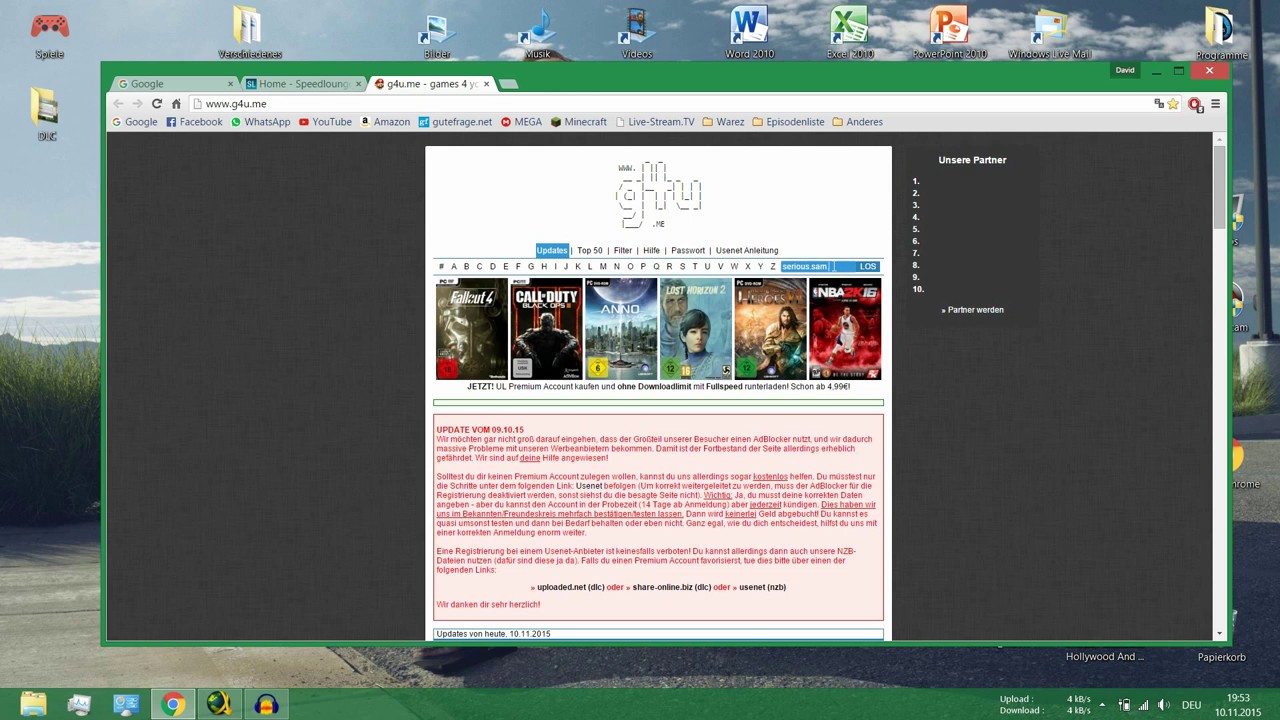Image resolution: width=1280 pixels, height=720 pixels.
Task: Open the DLC desktop folder
Action: (46, 114)
